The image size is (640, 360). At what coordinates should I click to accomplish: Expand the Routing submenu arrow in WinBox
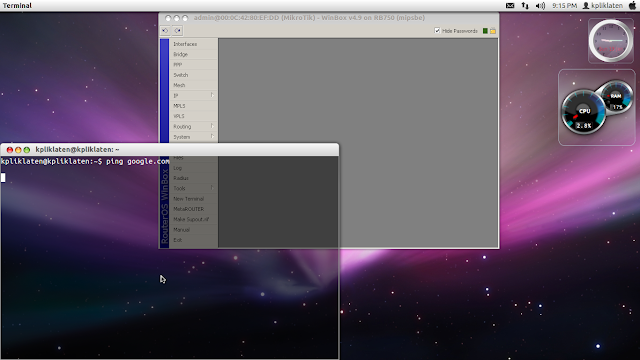tap(212, 127)
